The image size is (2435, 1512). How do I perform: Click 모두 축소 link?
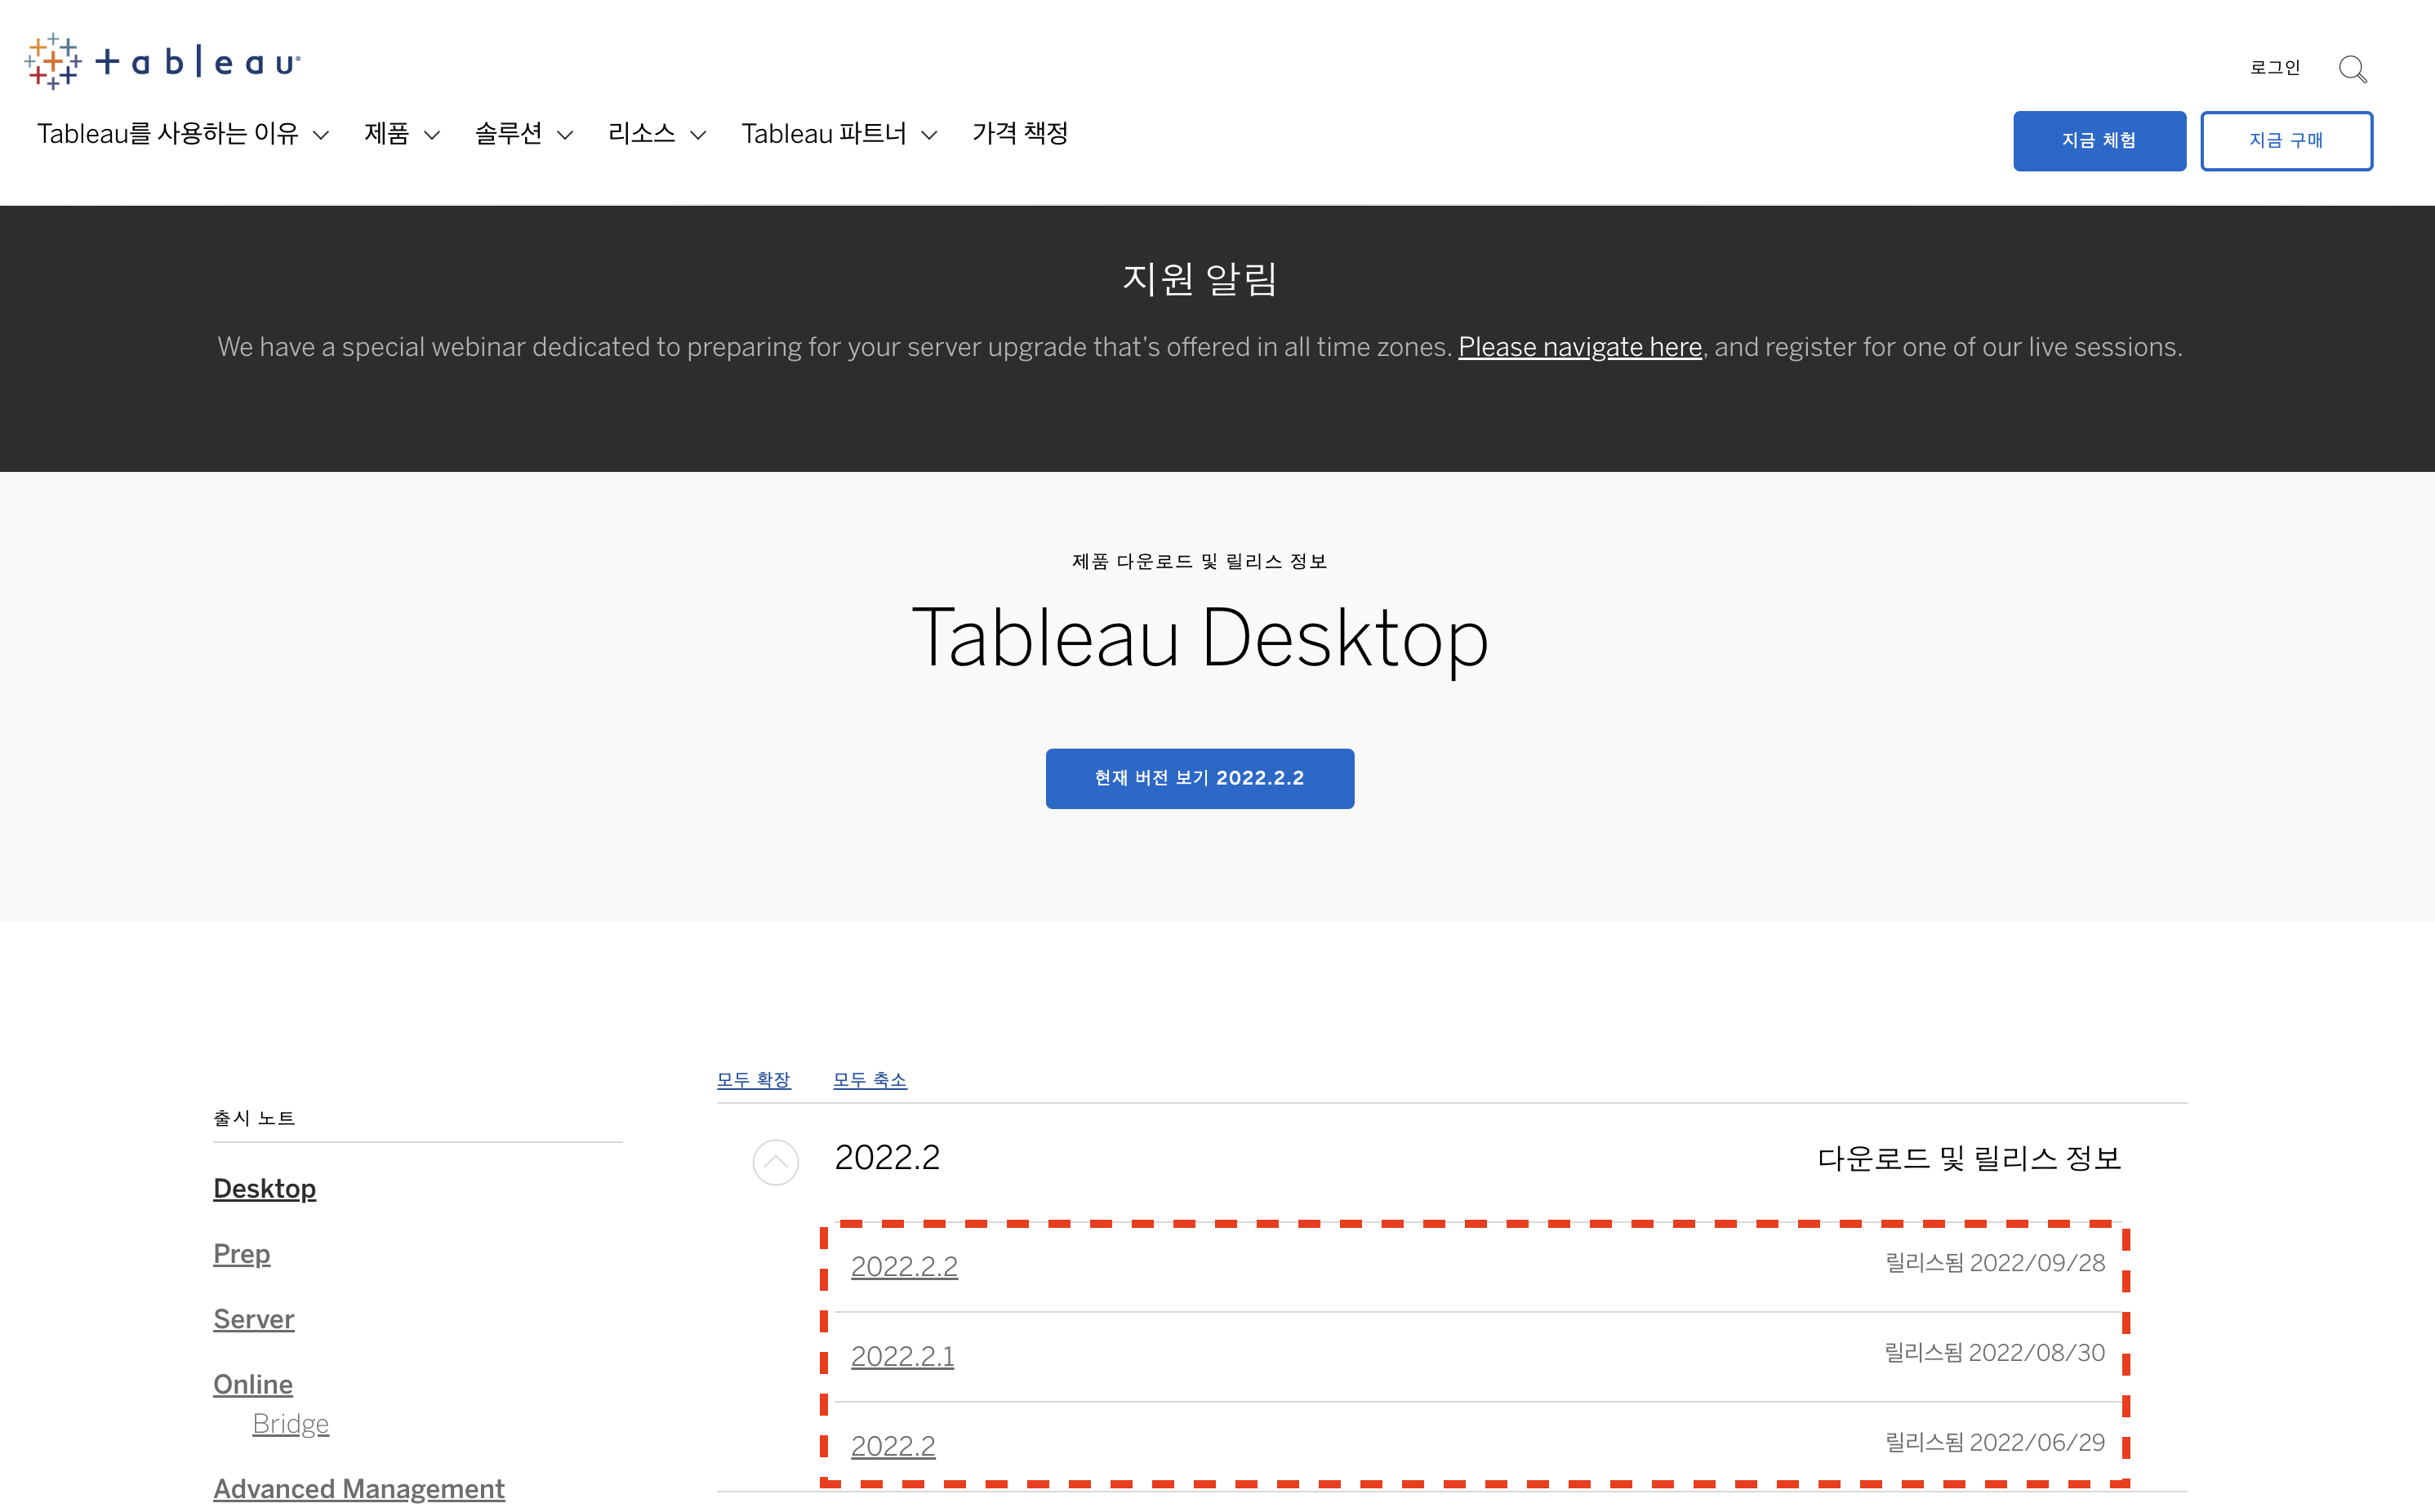869,1080
